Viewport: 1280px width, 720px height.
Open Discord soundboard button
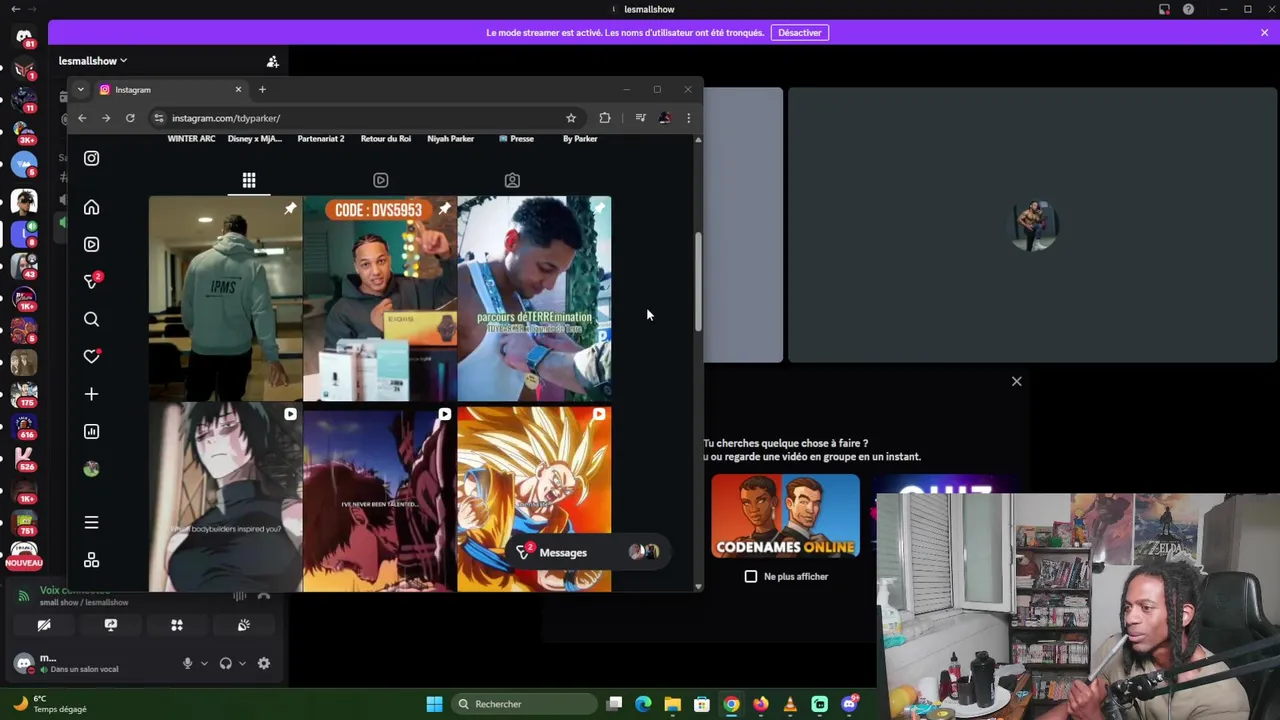243,625
